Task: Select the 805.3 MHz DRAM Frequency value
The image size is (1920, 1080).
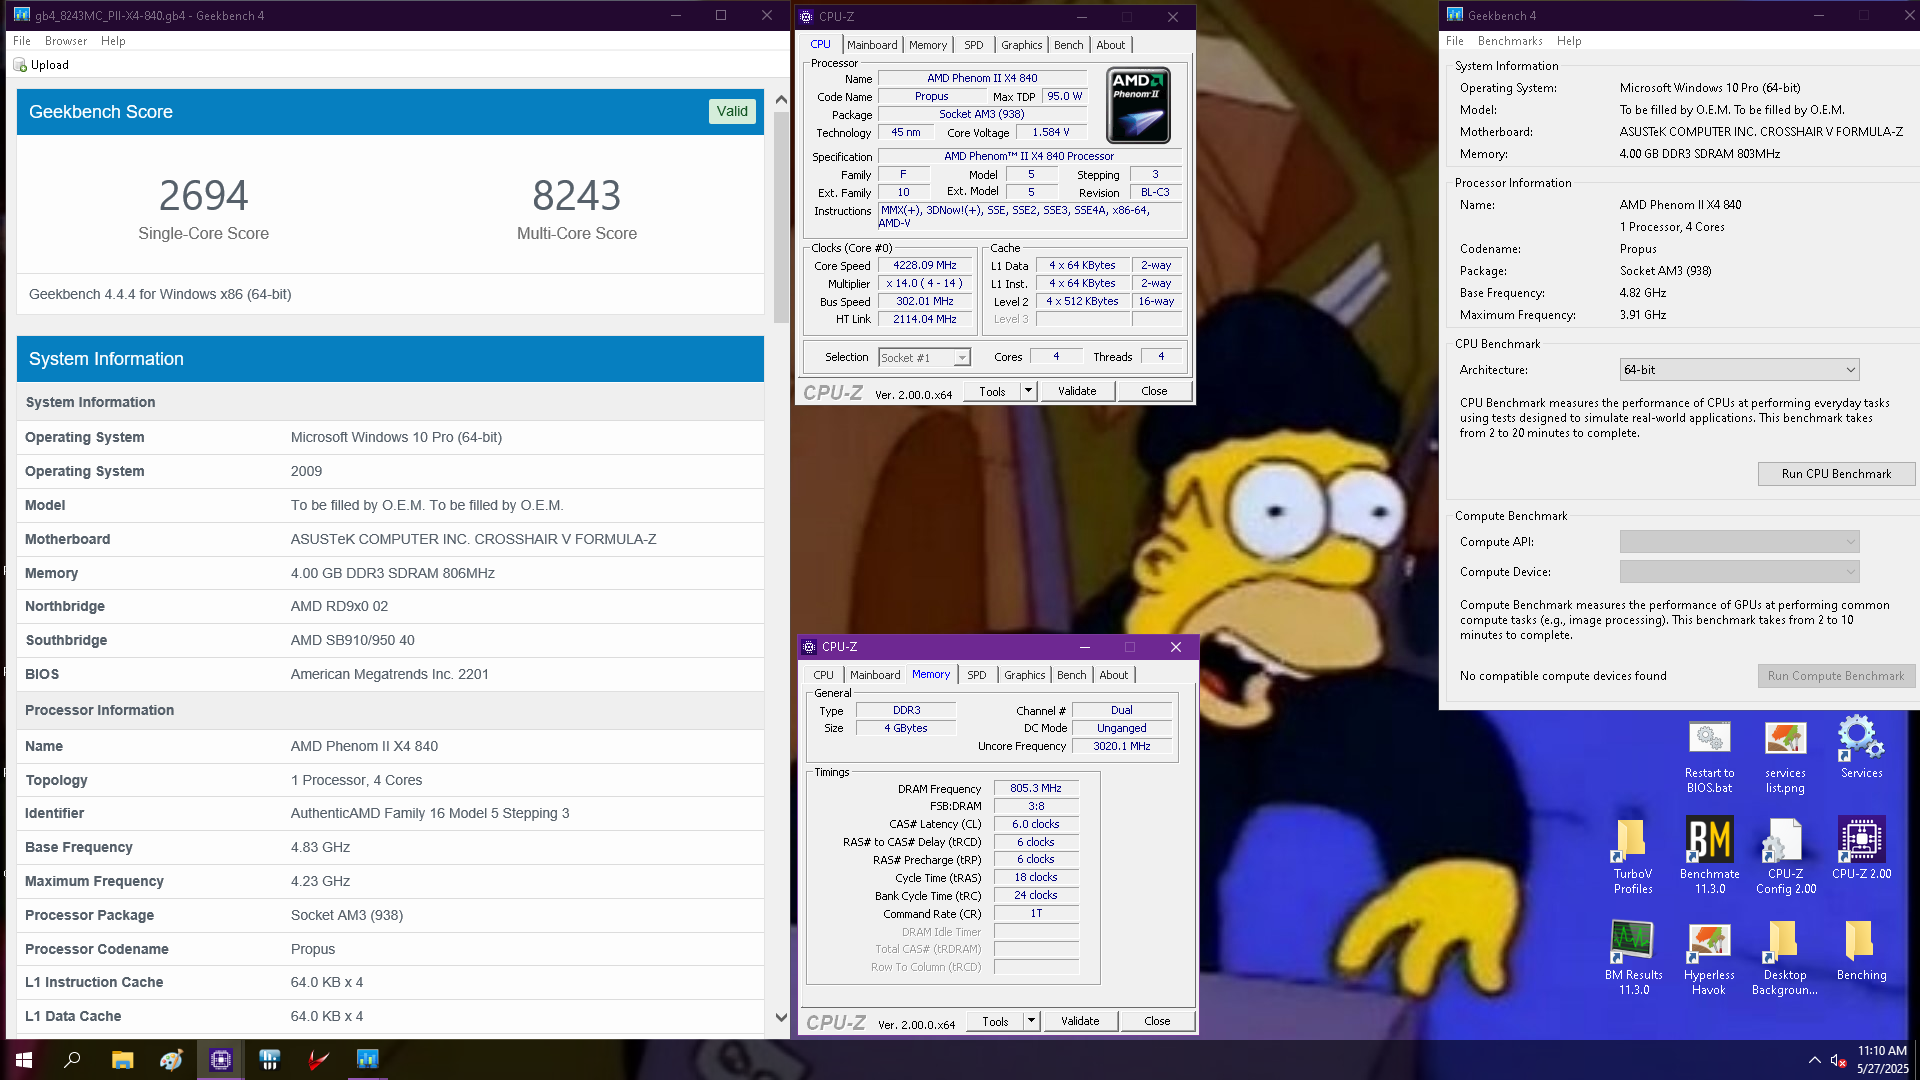Action: 1035,788
